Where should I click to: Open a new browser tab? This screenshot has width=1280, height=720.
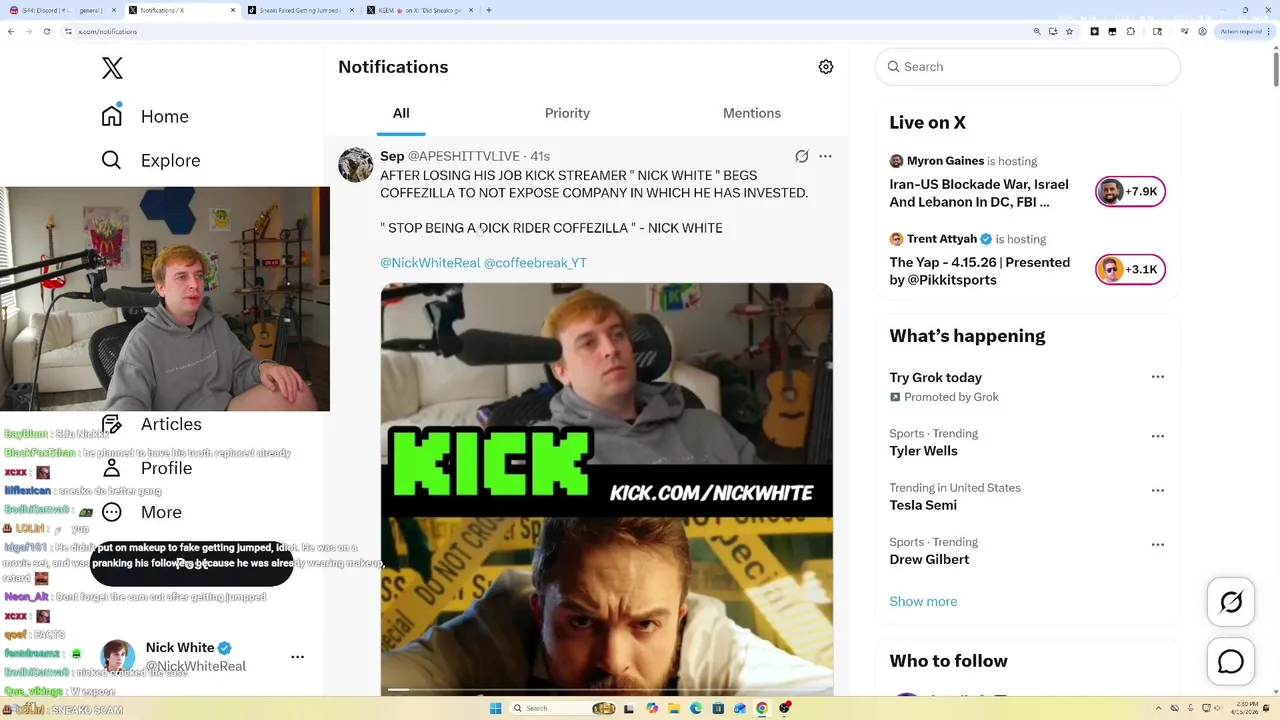click(x=489, y=10)
